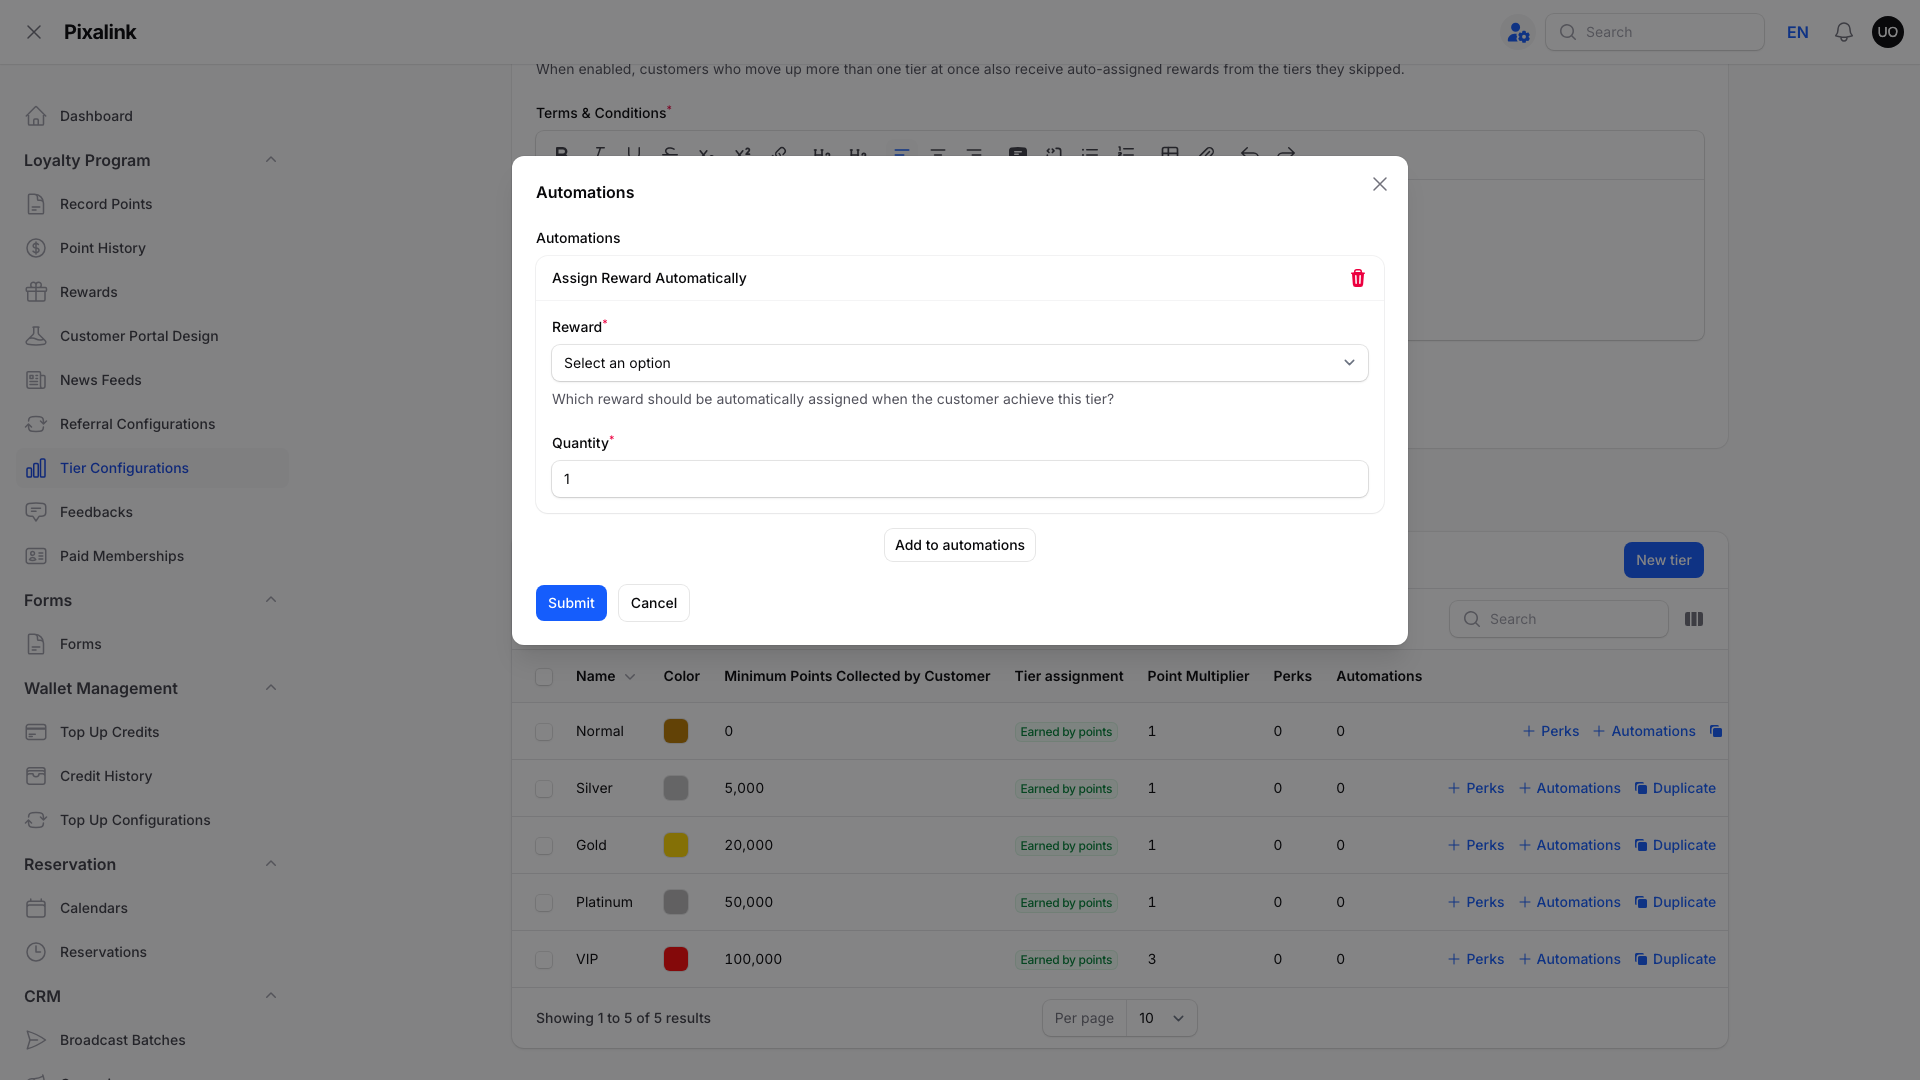Open the Per page dropdown
The image size is (1920, 1080).
click(1162, 1018)
